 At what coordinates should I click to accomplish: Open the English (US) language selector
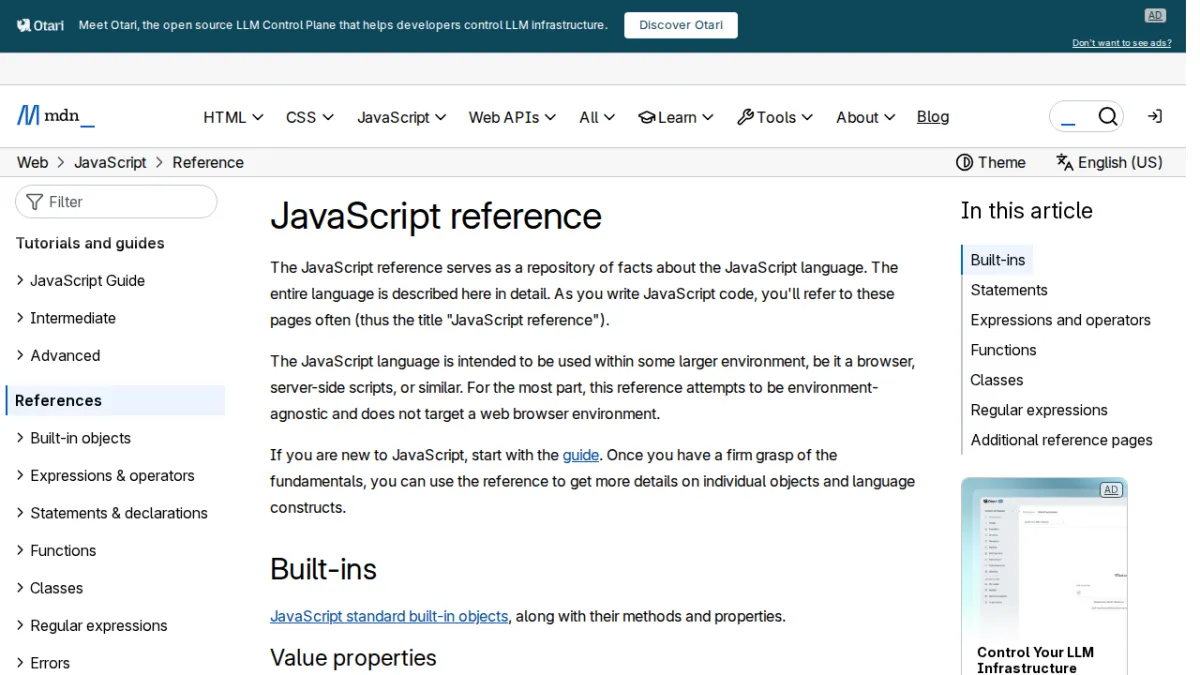1109,162
